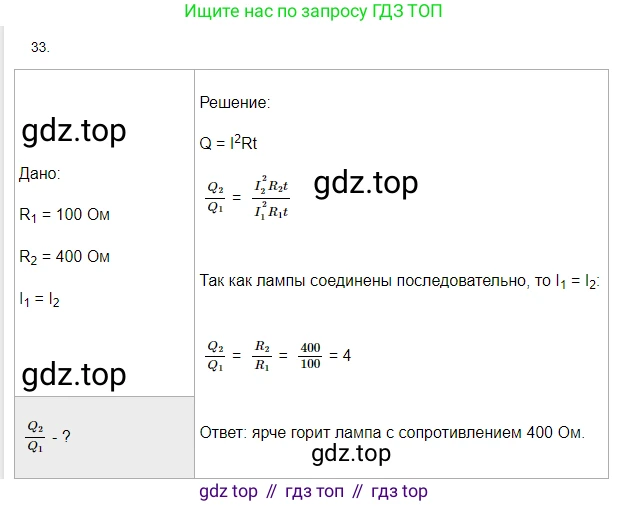Open the 'гдз топ' footer link
Screen dimensions: 628x506
click(314, 491)
